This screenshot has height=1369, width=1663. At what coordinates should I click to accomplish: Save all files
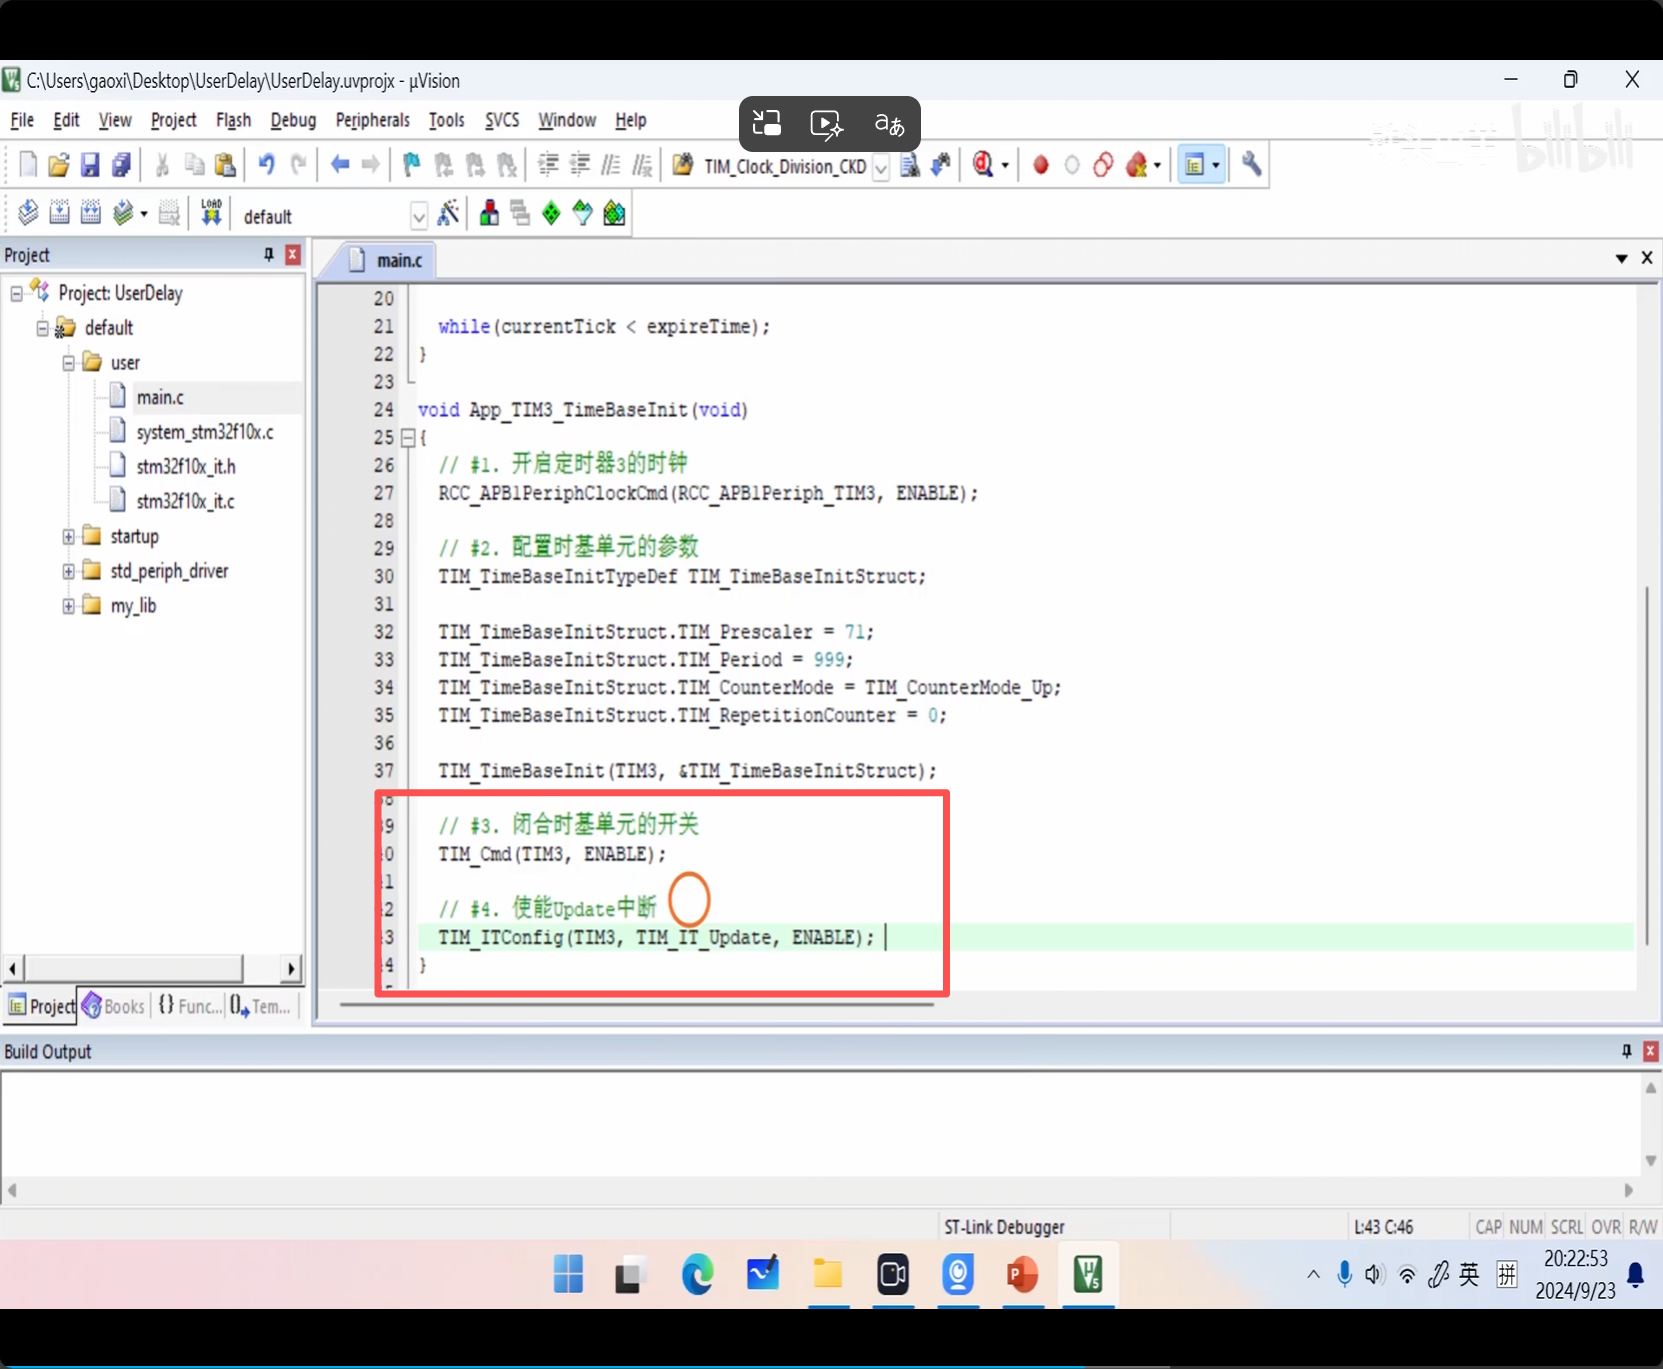click(121, 165)
